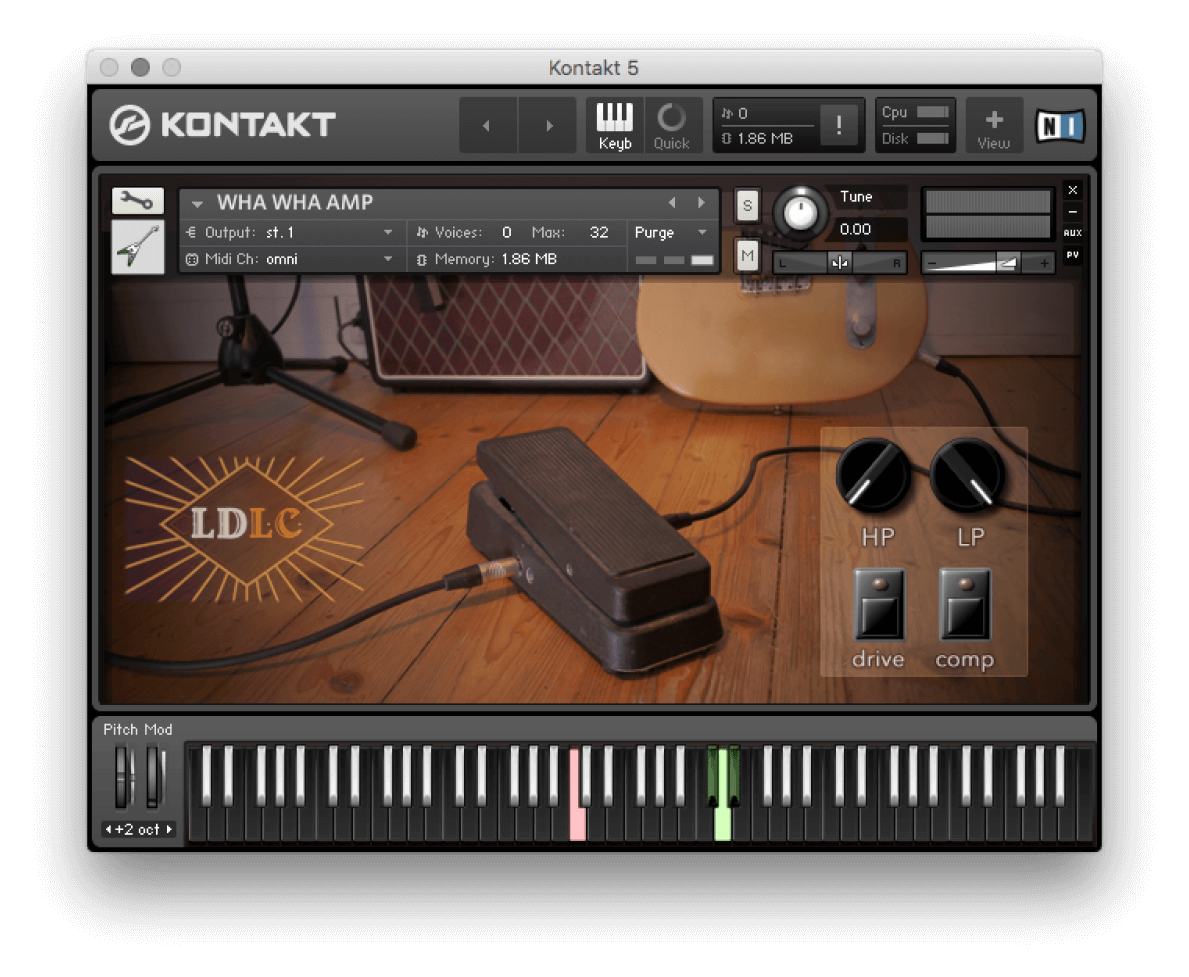
Task: Click the exclamation panic button
Action: [839, 124]
